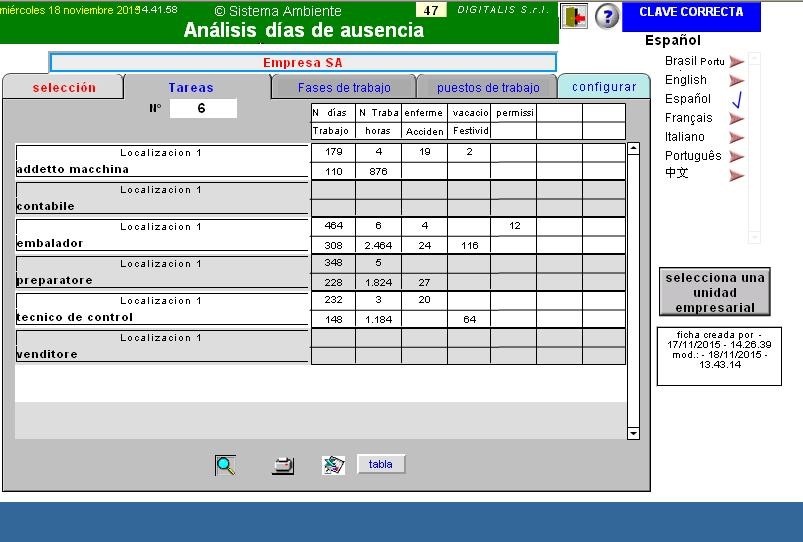Select Chinese 中文 language arrow
The height and width of the screenshot is (542, 803).
[736, 176]
